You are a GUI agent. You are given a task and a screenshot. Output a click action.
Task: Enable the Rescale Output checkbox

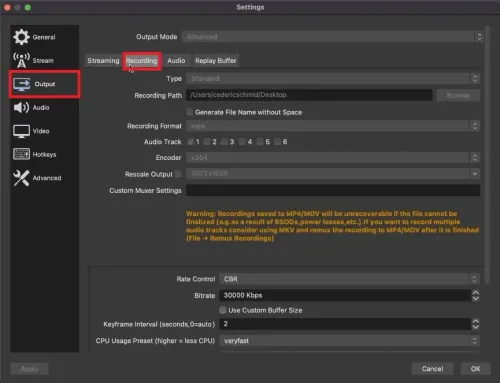178,174
